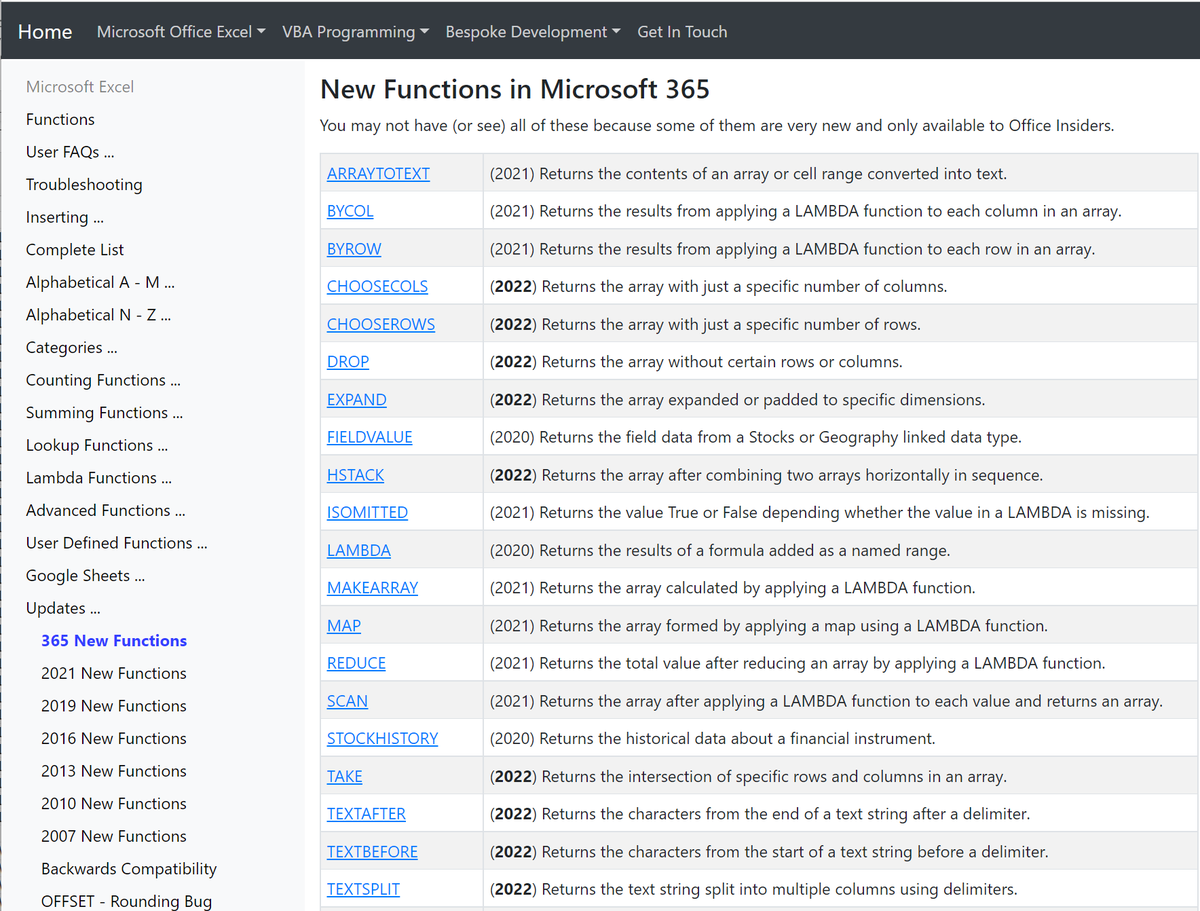Open the CHOOSEROWS function link
Viewport: 1200px width, 911px height.
coord(381,324)
